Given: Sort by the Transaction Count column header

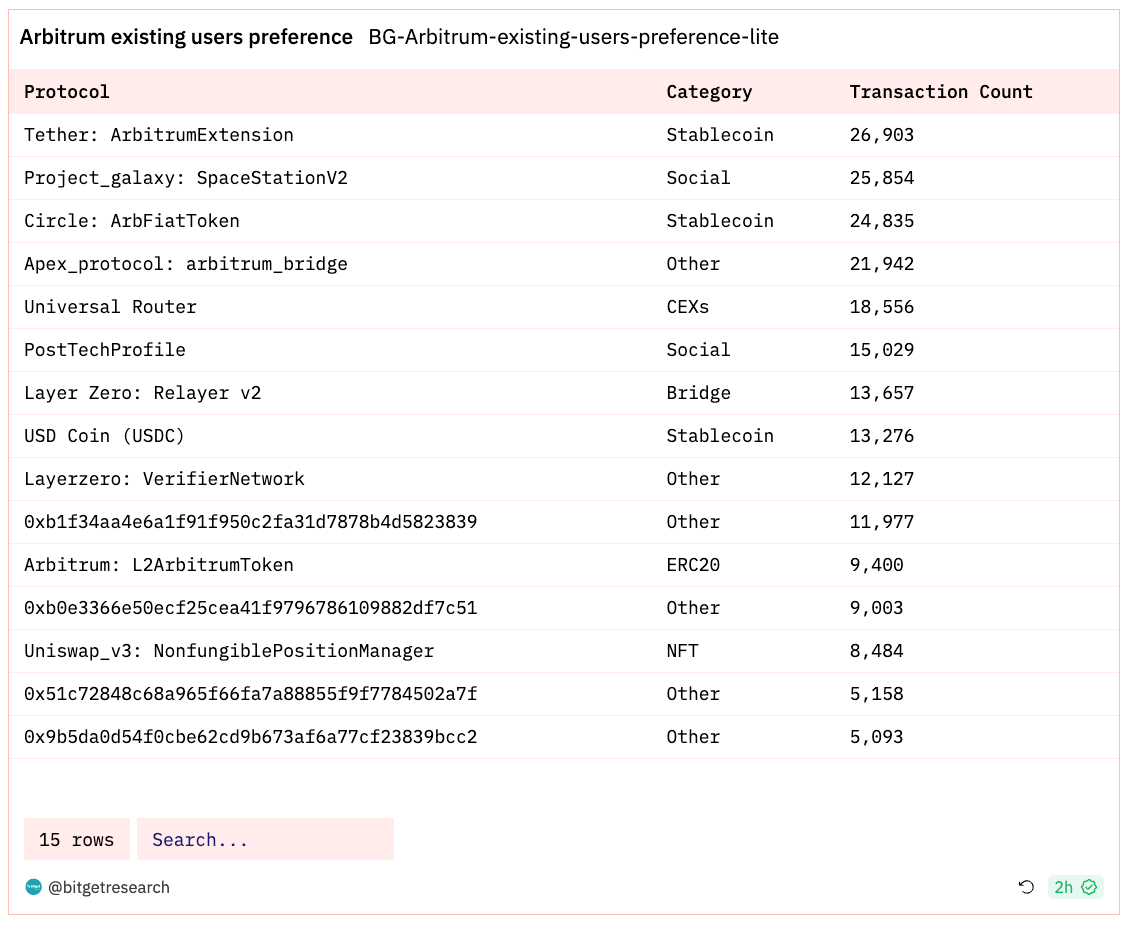Looking at the screenshot, I should click(x=941, y=92).
